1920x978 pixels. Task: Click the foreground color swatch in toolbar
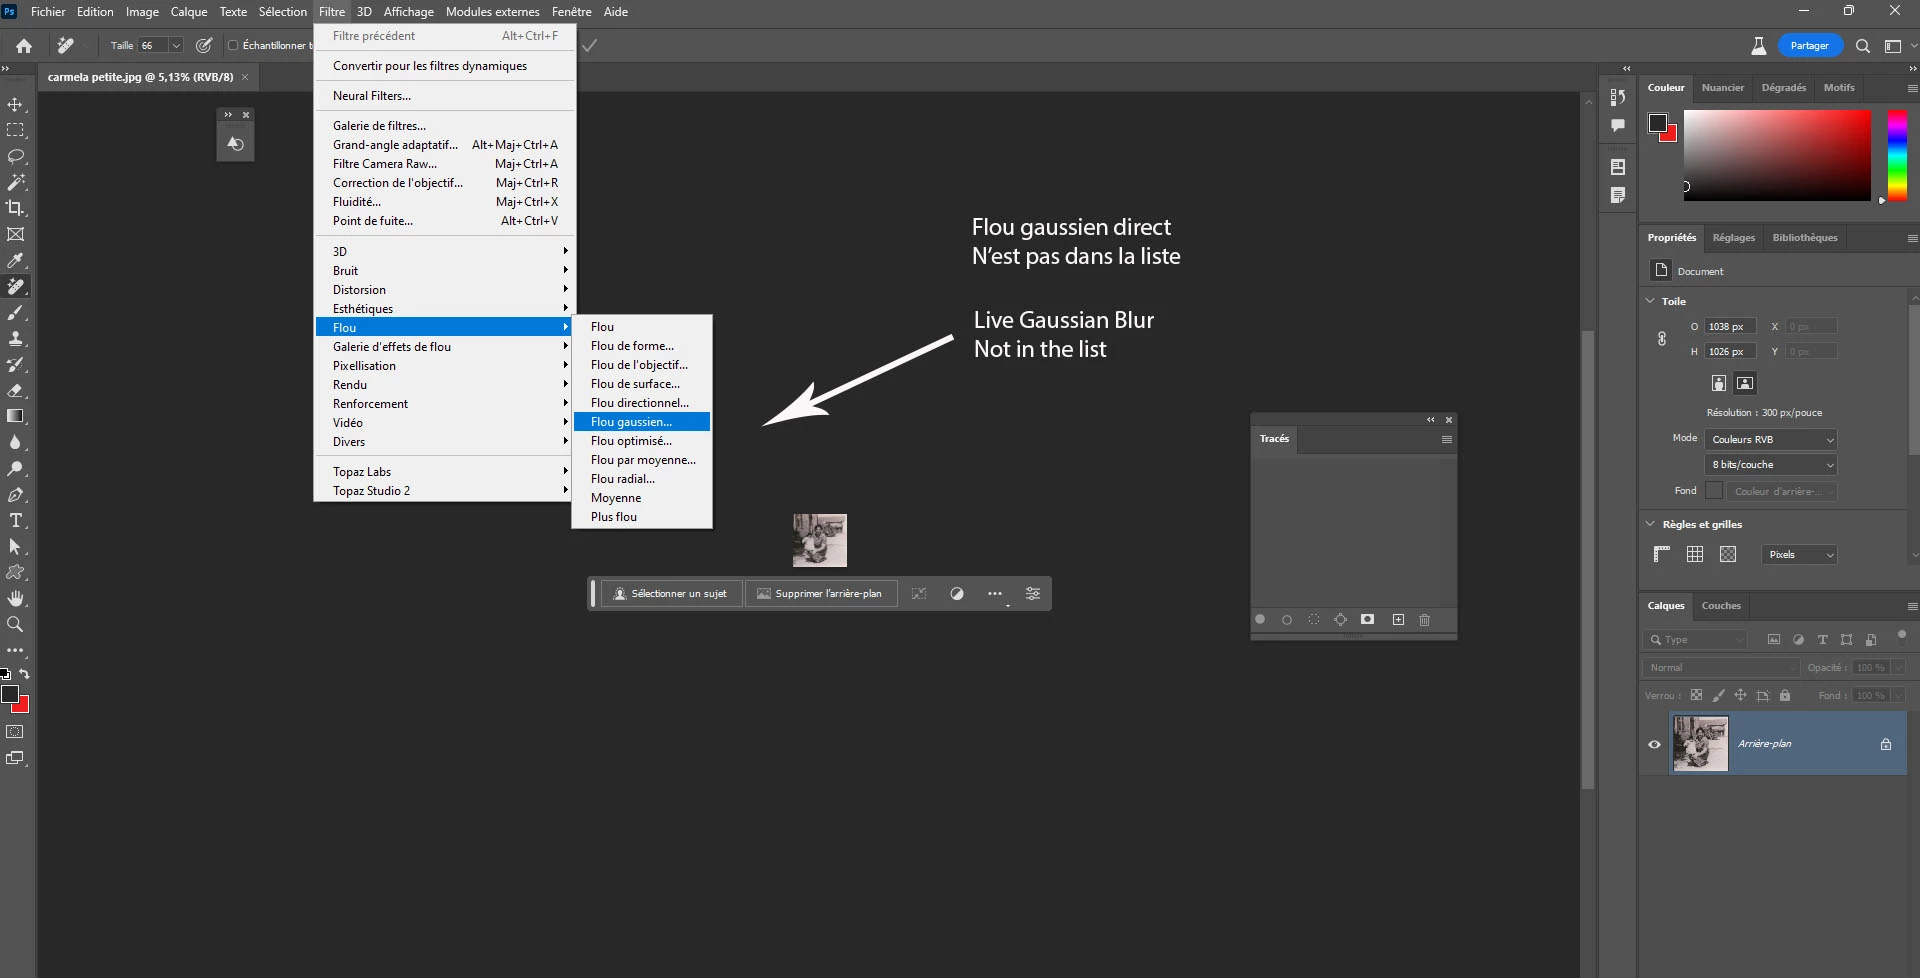10,694
